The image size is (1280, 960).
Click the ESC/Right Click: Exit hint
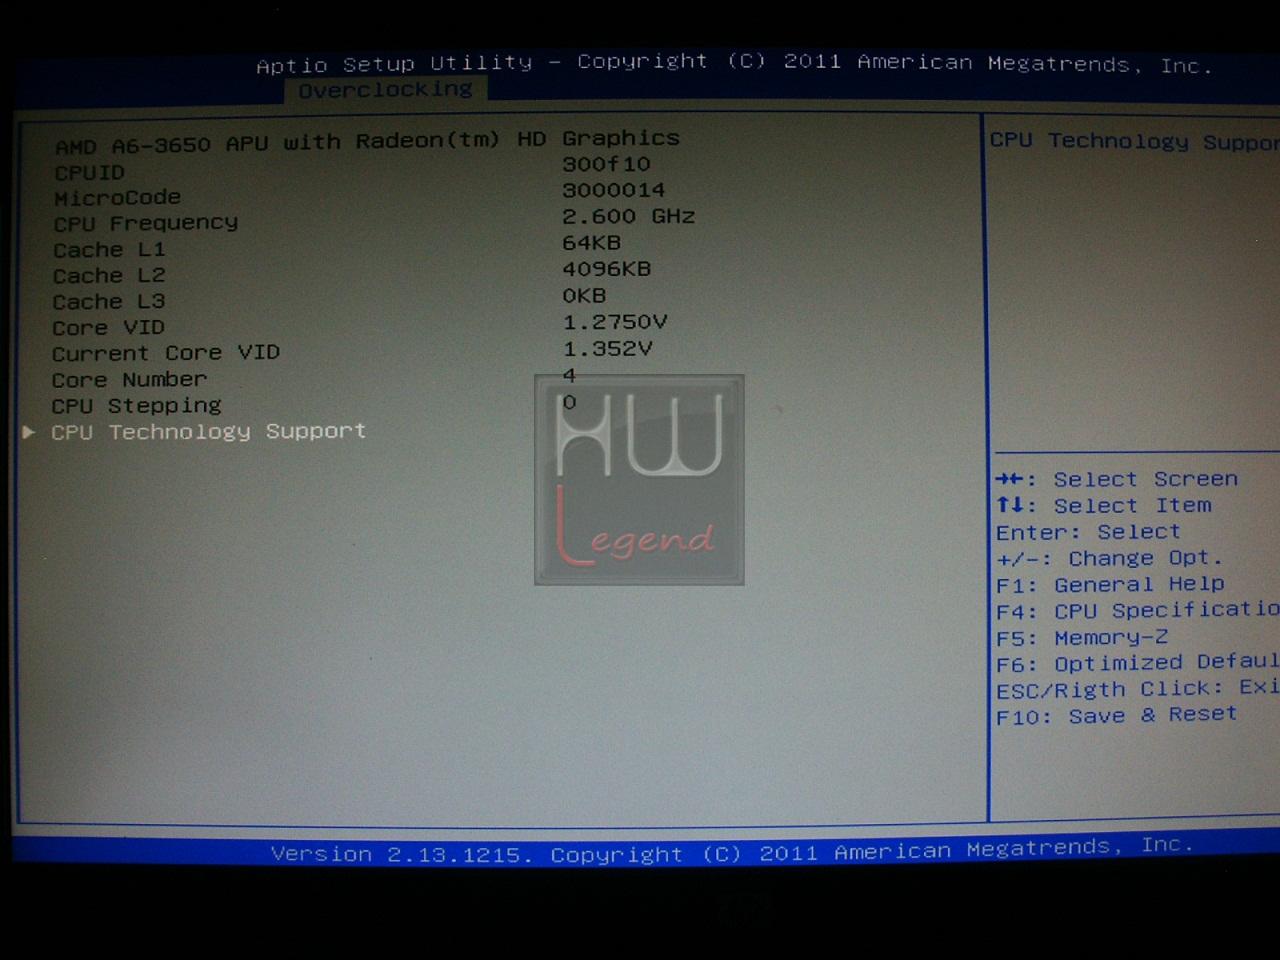click(x=1137, y=689)
